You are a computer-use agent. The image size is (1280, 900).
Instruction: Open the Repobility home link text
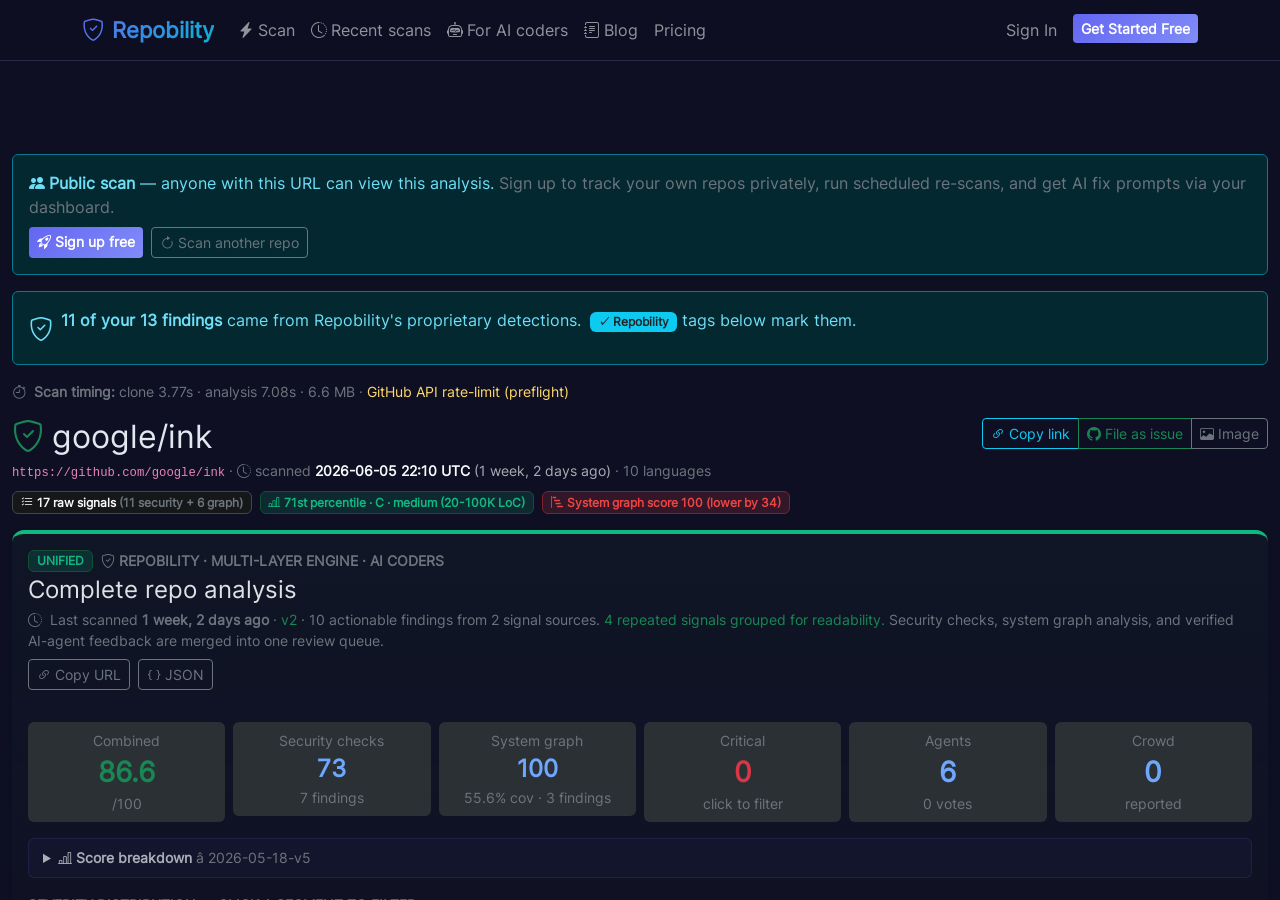pyautogui.click(x=163, y=30)
